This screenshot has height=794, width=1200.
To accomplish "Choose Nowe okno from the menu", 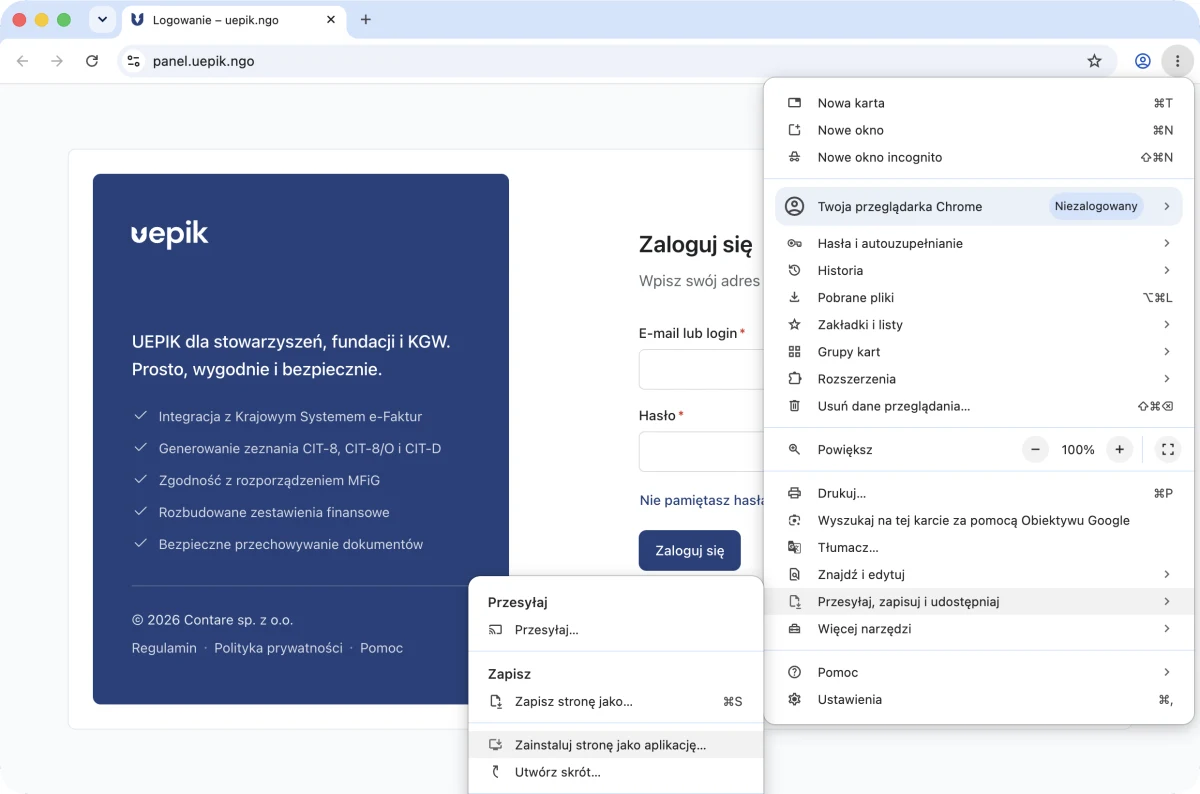I will tap(980, 130).
